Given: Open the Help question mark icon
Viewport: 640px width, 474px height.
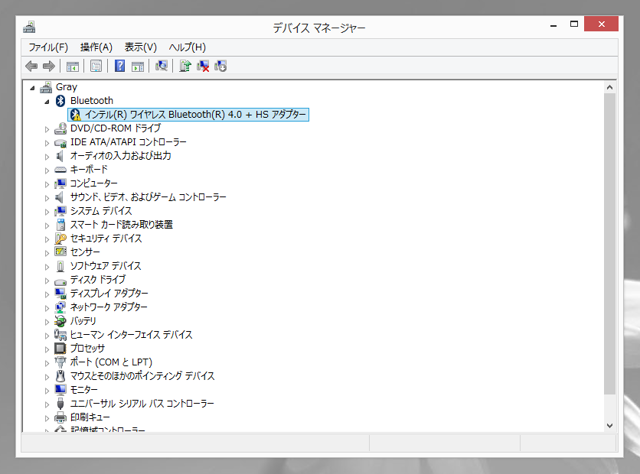Looking at the screenshot, I should [120, 66].
